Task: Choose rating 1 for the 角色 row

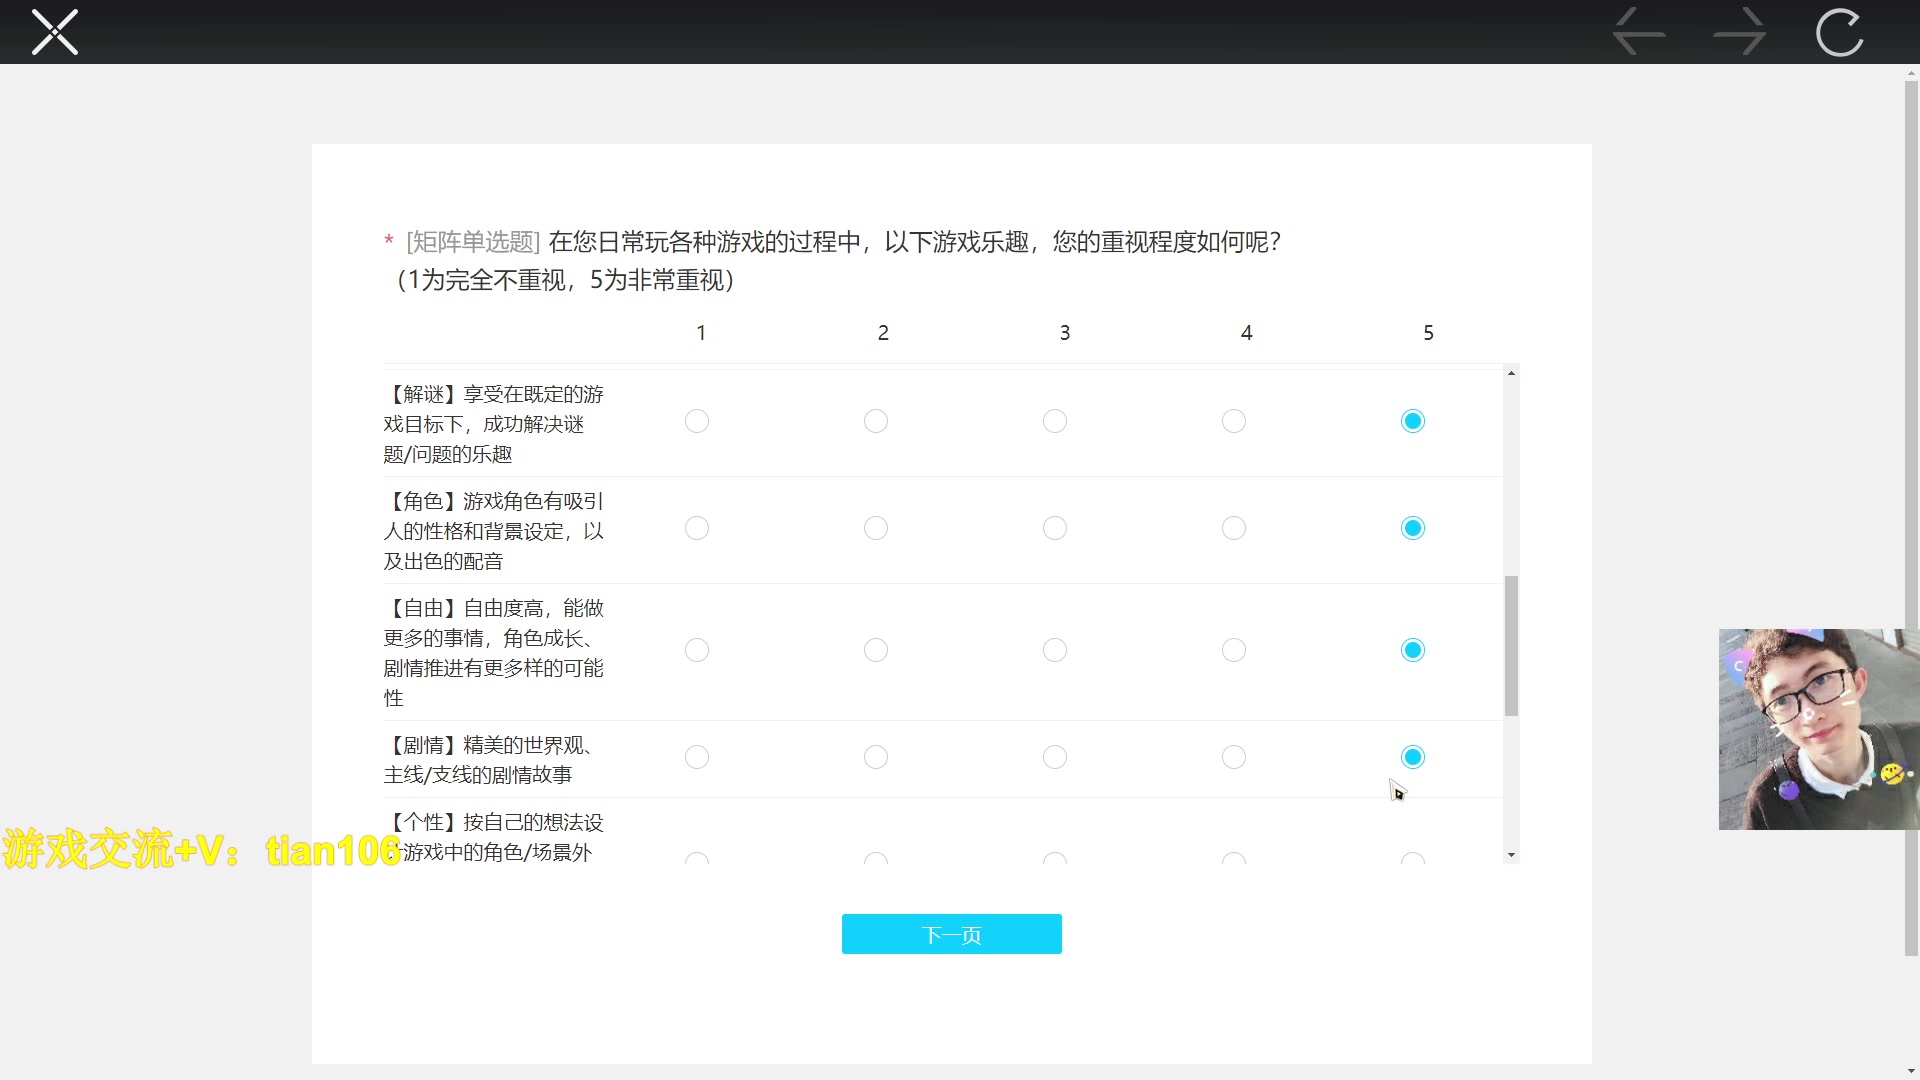Action: (697, 528)
